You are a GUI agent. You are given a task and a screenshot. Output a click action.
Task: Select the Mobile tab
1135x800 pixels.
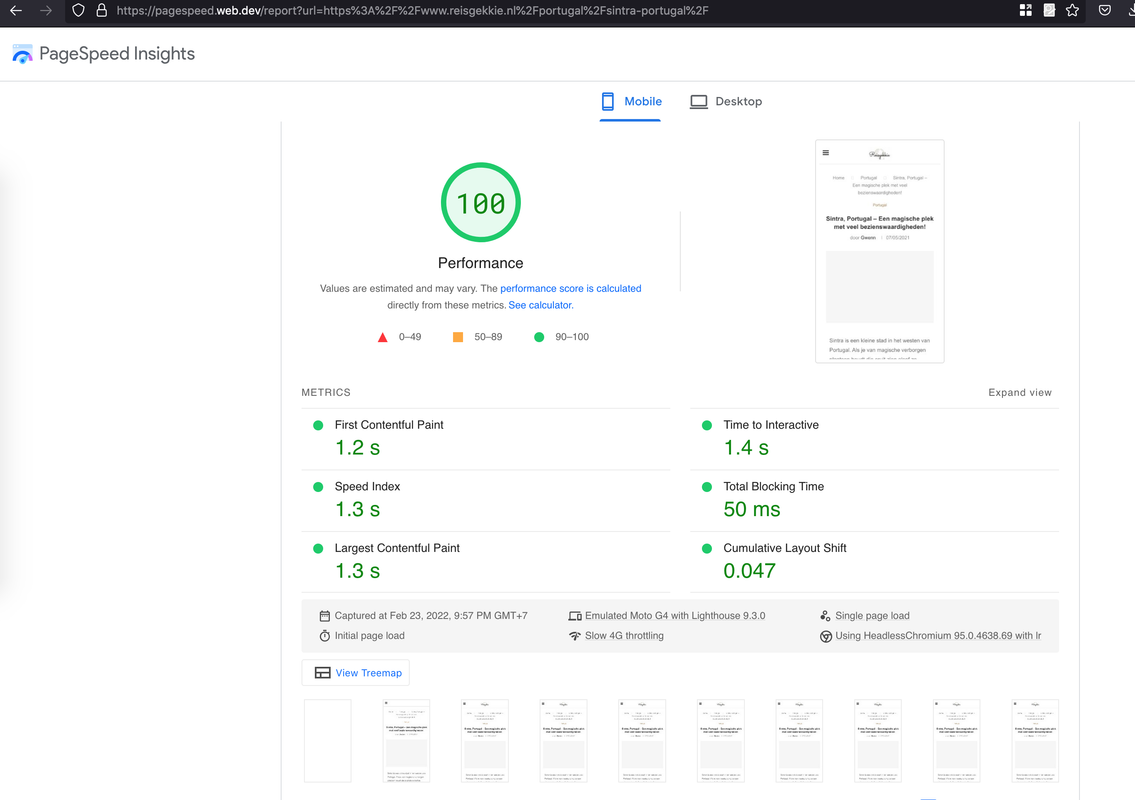coord(630,101)
